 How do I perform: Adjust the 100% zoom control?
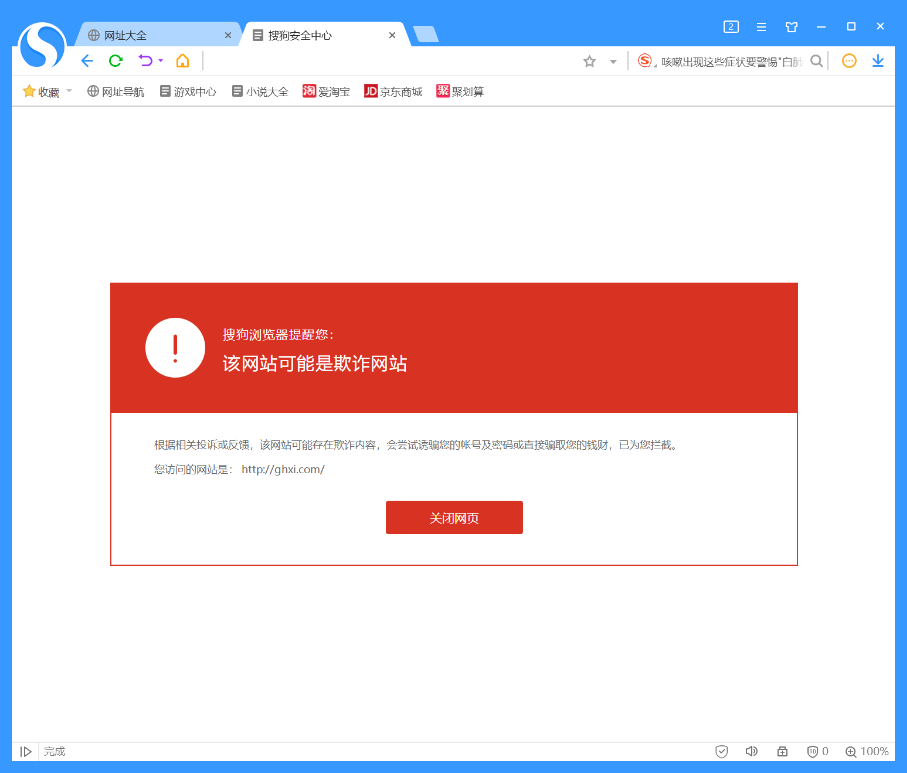[x=866, y=751]
